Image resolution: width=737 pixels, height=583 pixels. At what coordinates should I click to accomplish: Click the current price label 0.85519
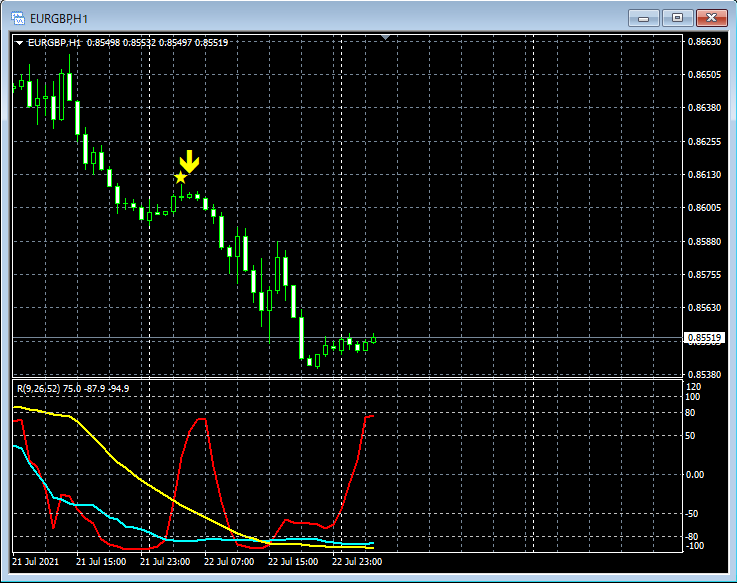(704, 338)
